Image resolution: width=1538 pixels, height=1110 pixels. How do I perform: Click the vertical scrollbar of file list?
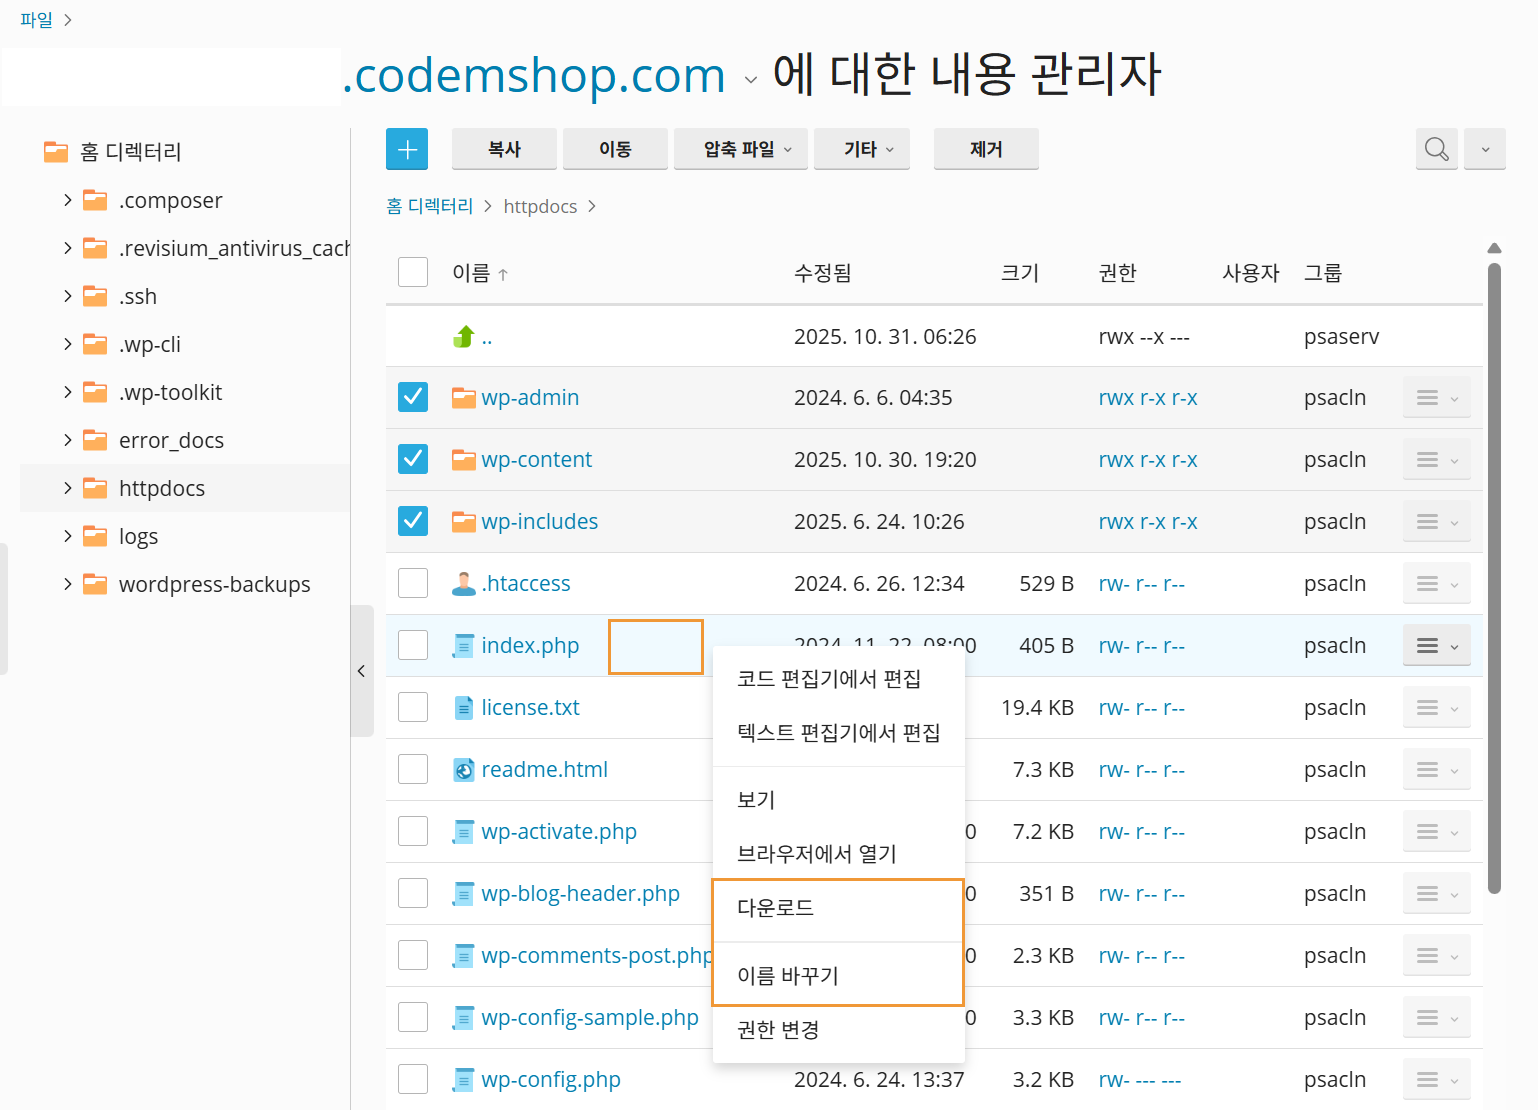coord(1494,580)
